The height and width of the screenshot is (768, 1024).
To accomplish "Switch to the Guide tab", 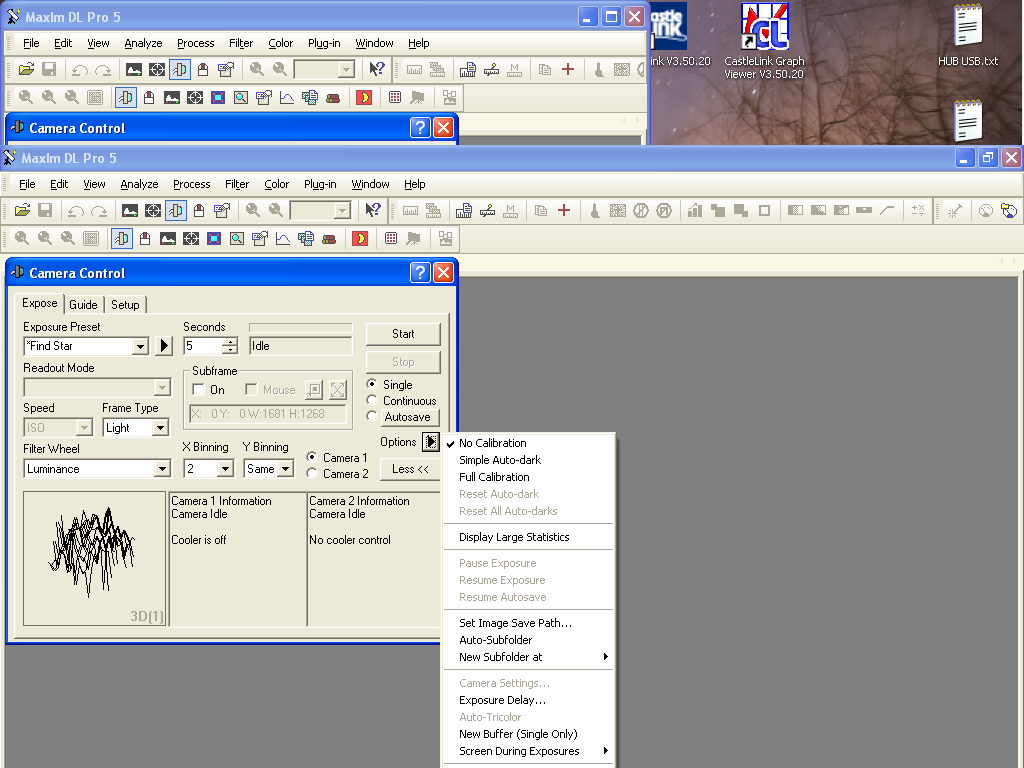I will click(83, 305).
